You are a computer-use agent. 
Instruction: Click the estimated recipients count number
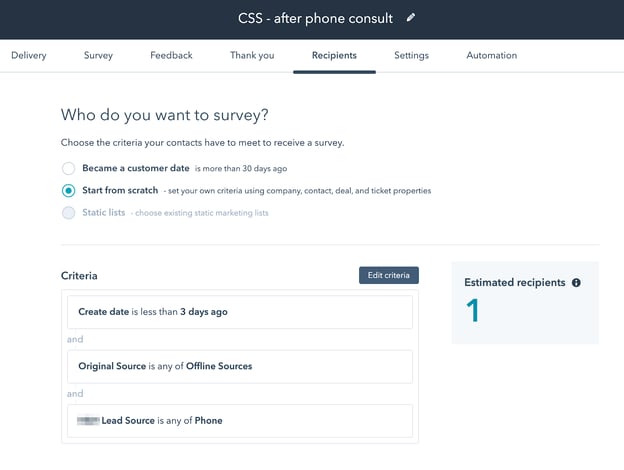(x=473, y=312)
